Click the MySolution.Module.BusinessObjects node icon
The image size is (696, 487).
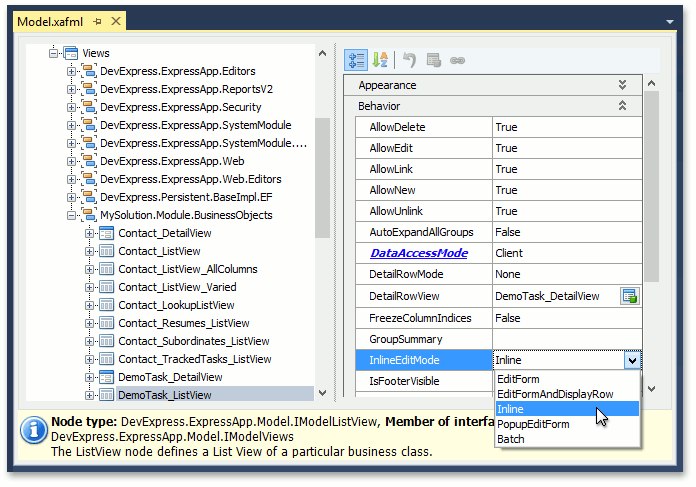tap(89, 215)
